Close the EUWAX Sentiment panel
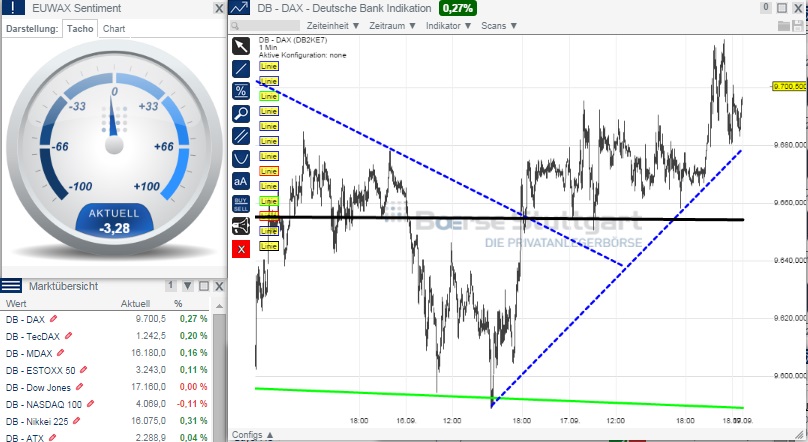This screenshot has height=442, width=808. [x=219, y=8]
